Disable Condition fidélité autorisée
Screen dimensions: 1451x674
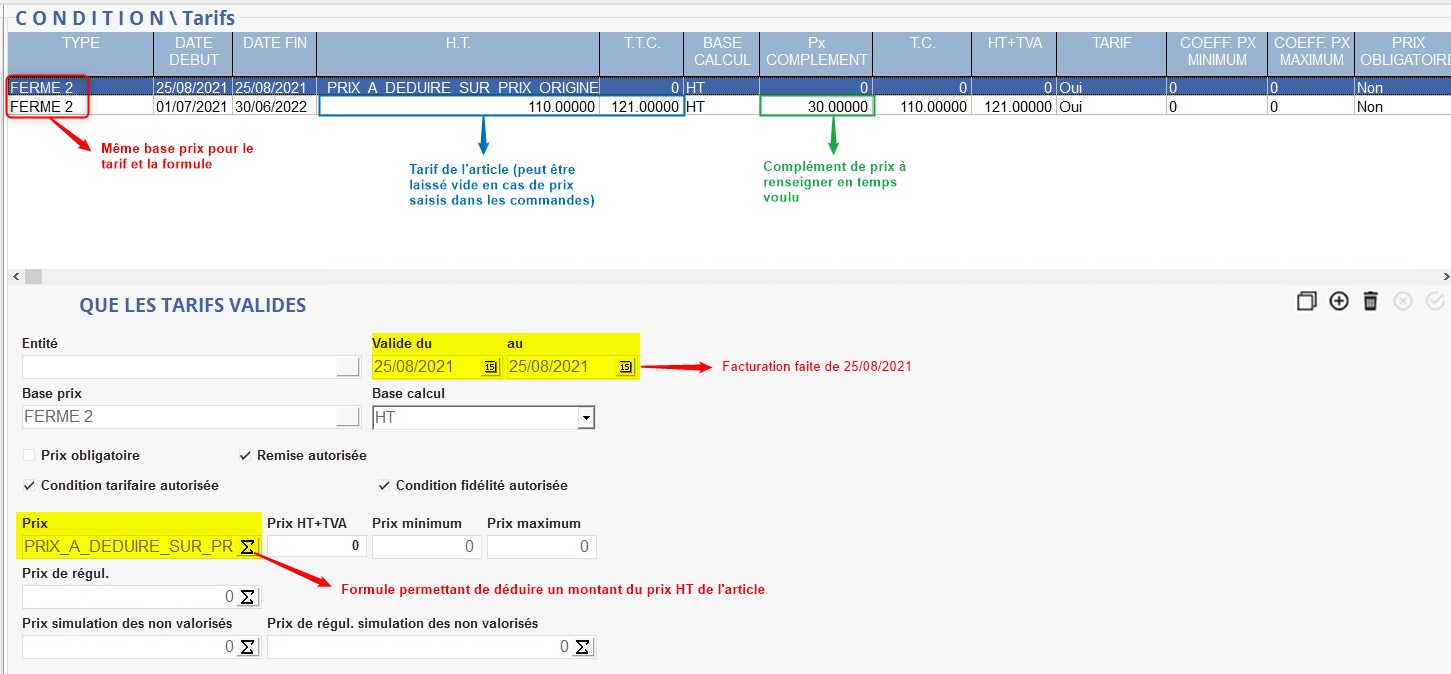click(x=384, y=485)
